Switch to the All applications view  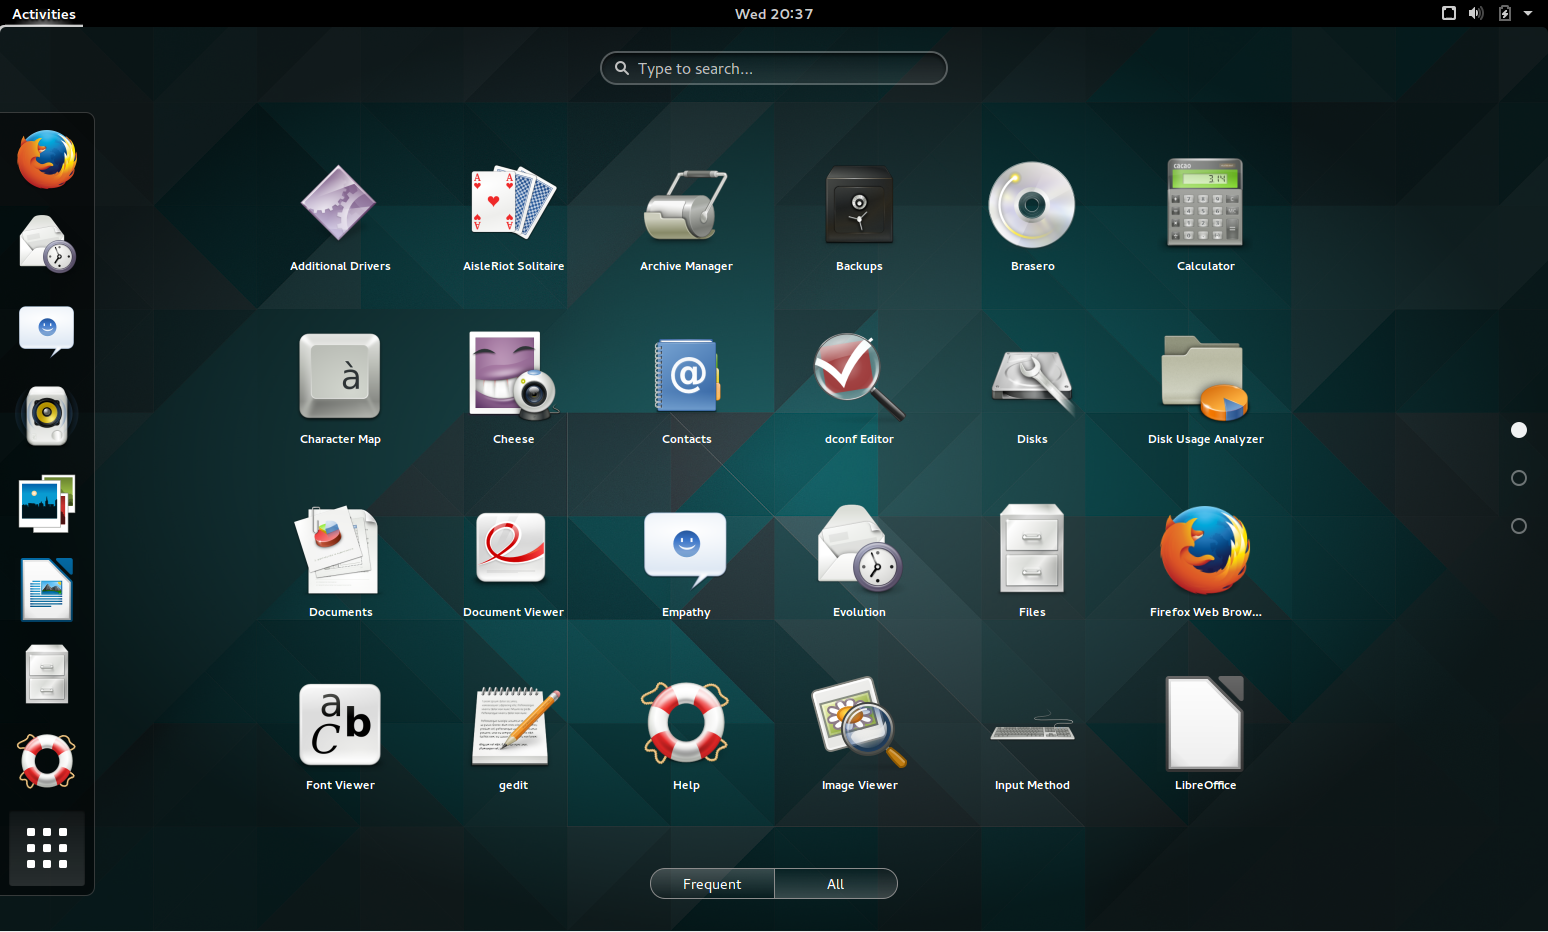(x=835, y=883)
